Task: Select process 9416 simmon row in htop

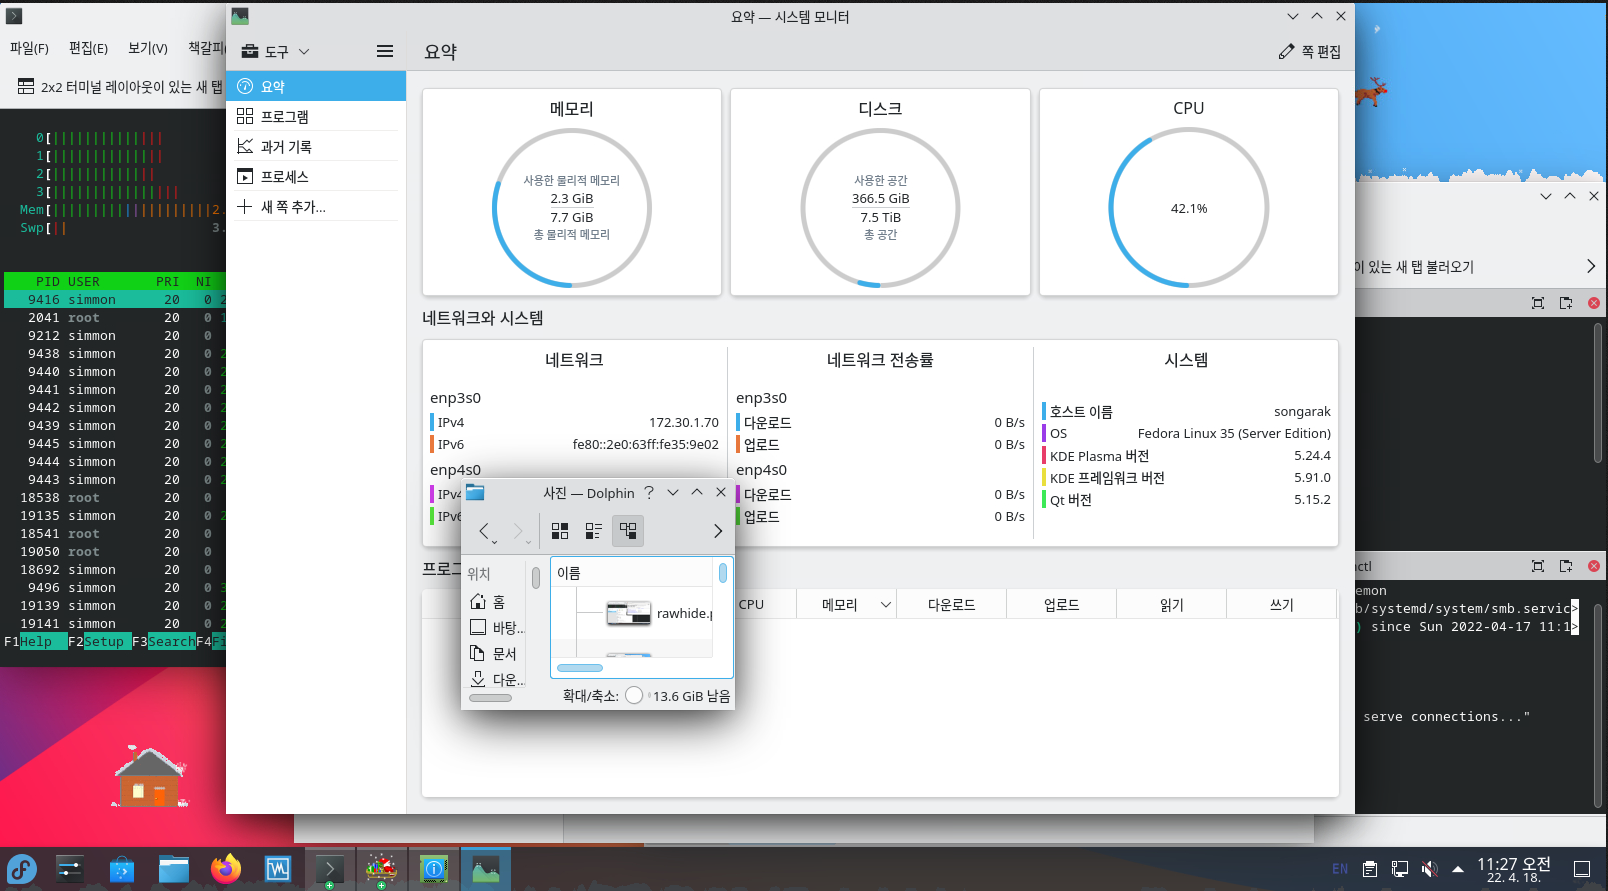Action: 115,299
